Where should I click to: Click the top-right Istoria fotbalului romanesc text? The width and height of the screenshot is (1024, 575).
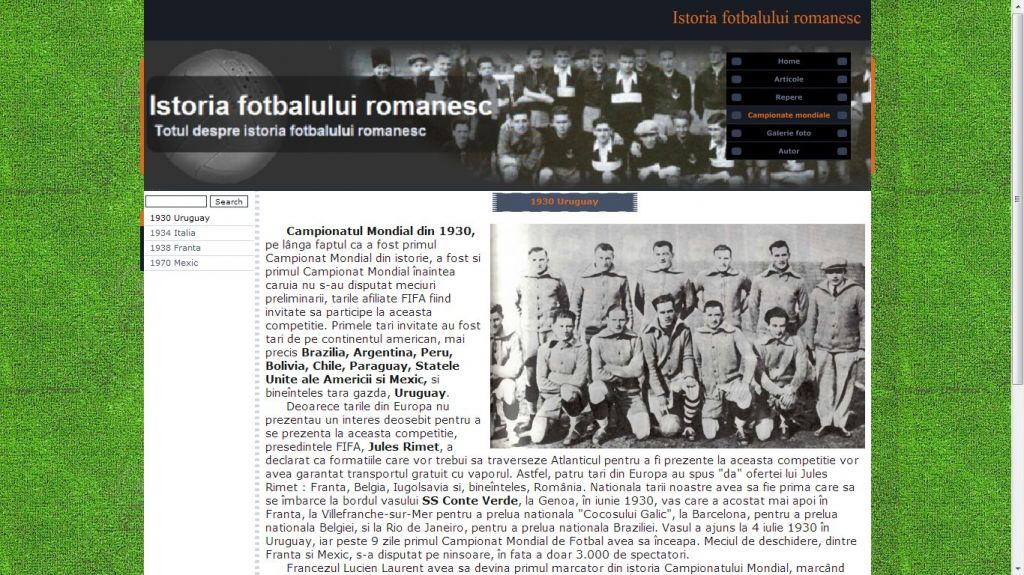point(766,18)
